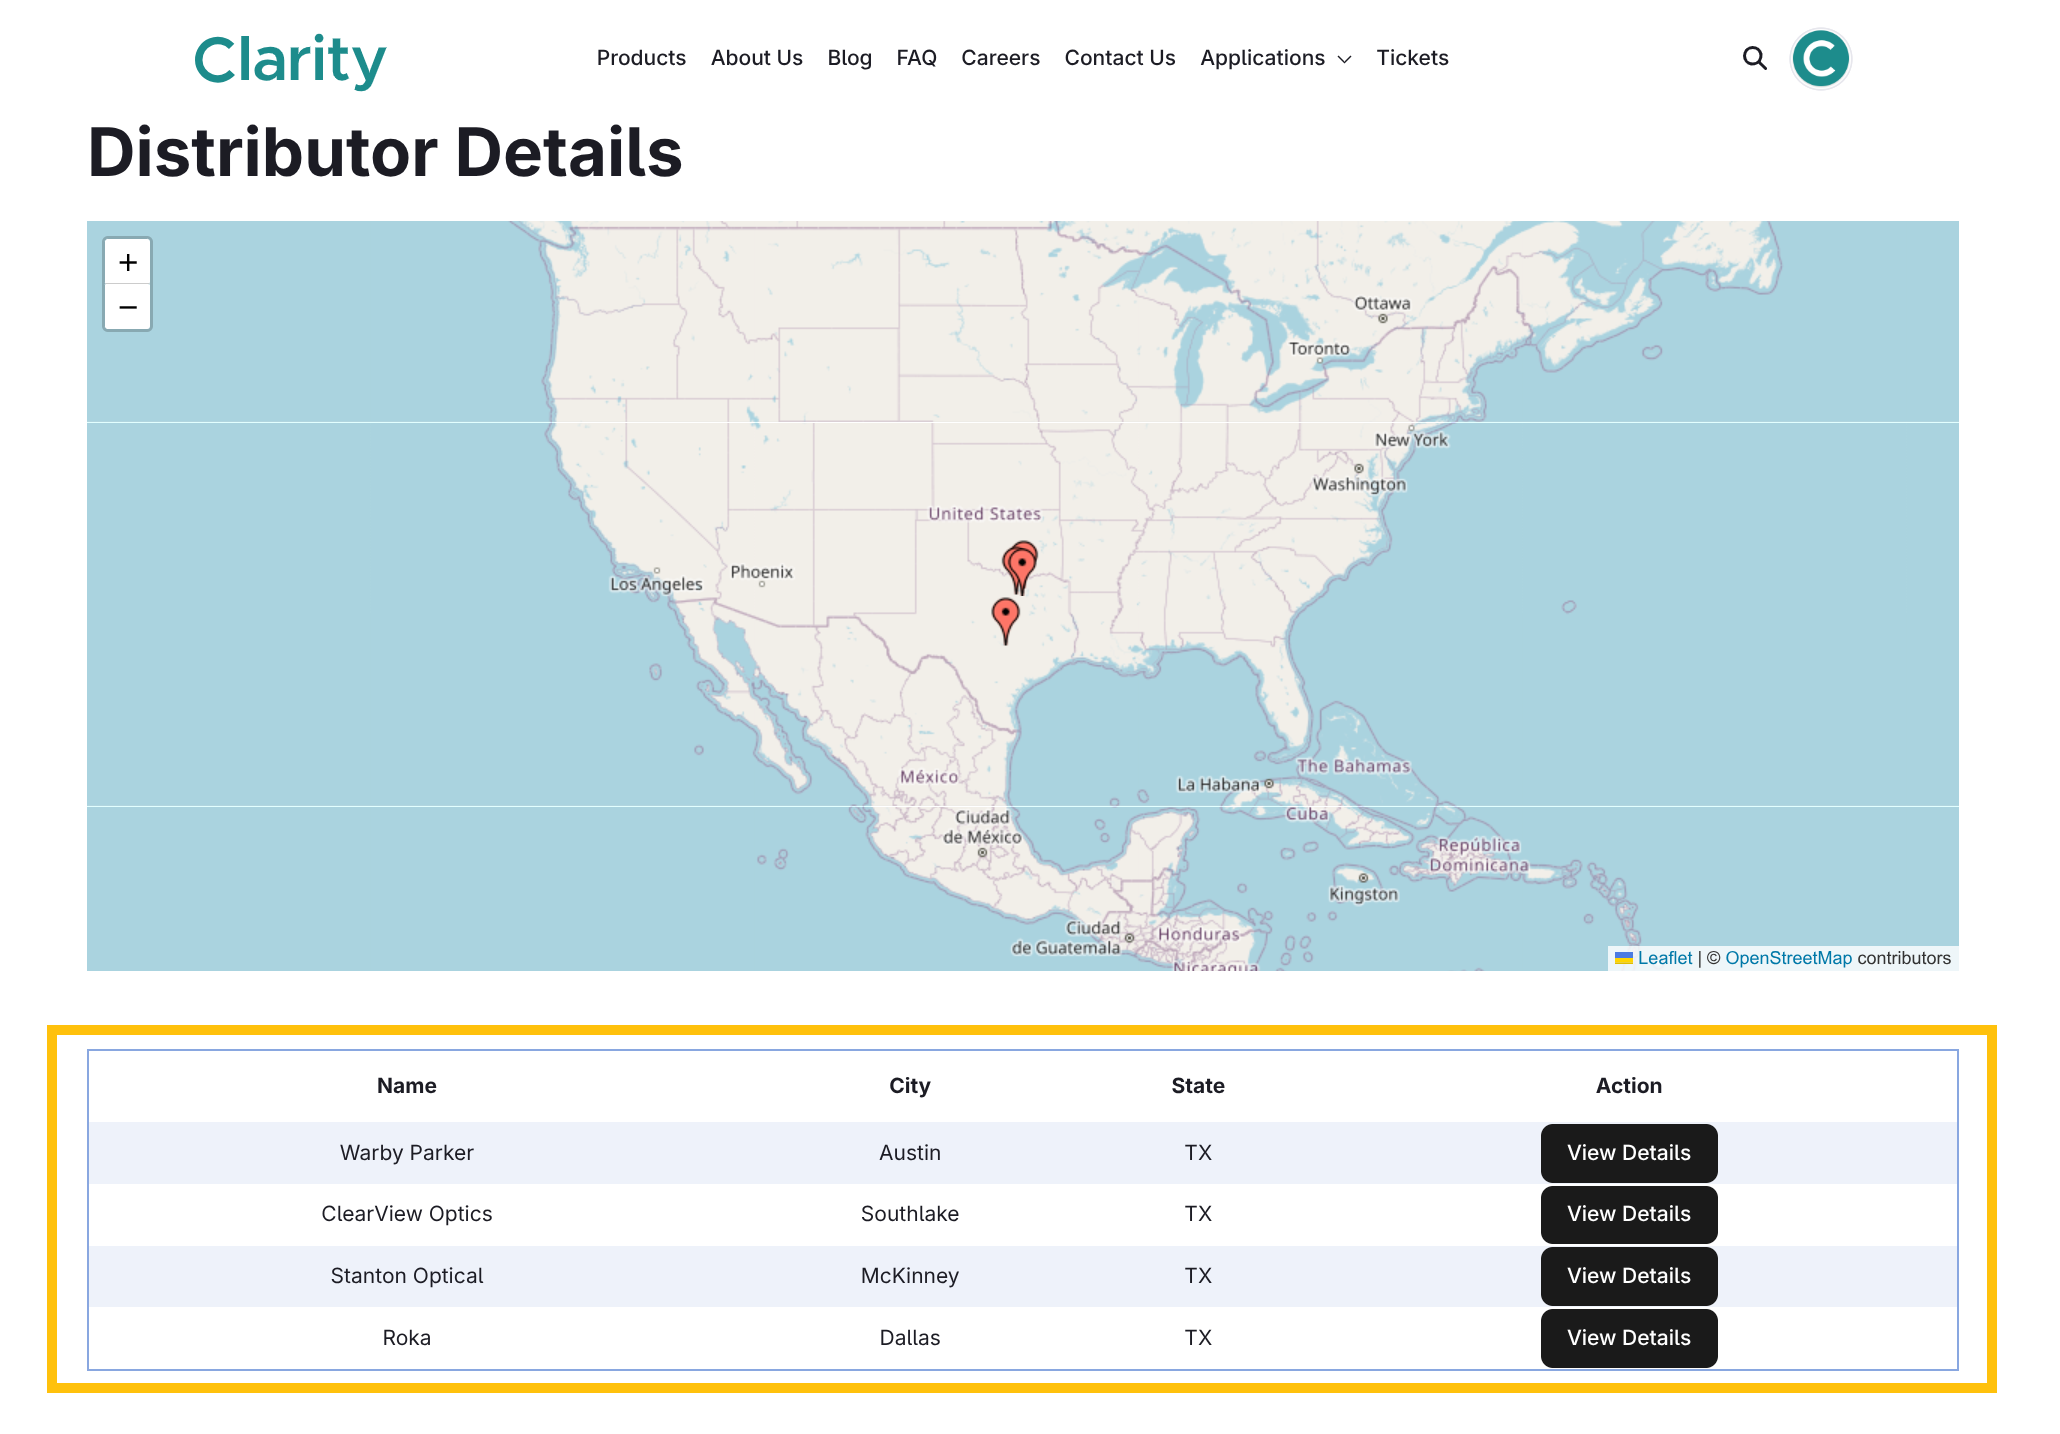Expand the Applications dropdown menu
Image resolution: width=2060 pixels, height=1434 pixels.
pyautogui.click(x=1275, y=58)
